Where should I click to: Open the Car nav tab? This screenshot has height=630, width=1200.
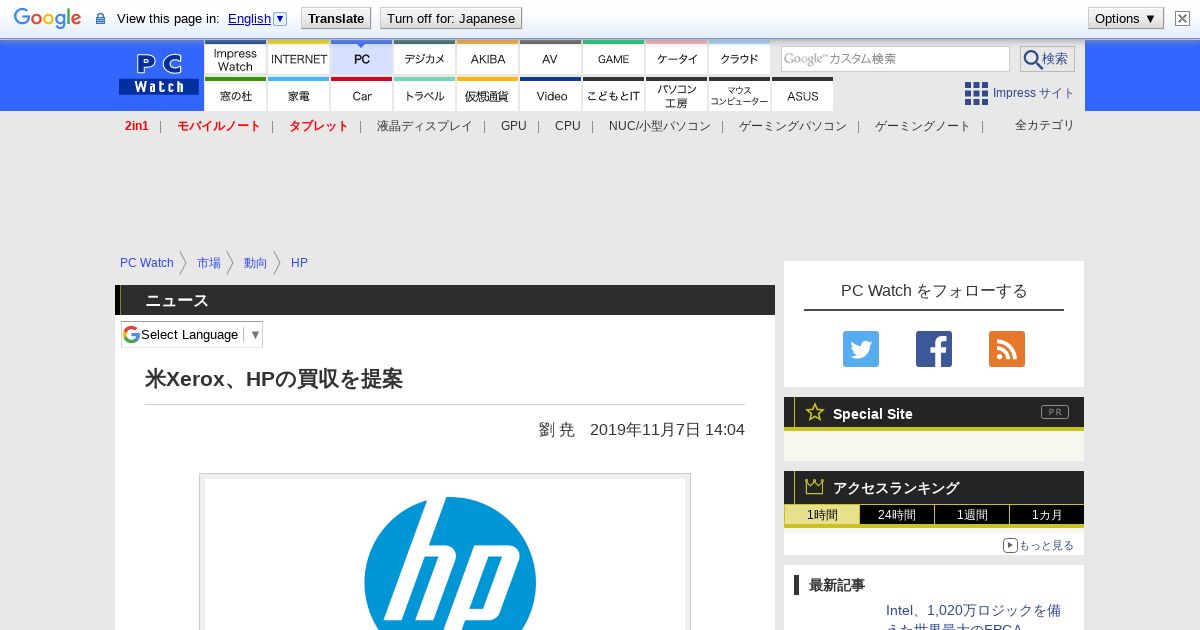(362, 95)
